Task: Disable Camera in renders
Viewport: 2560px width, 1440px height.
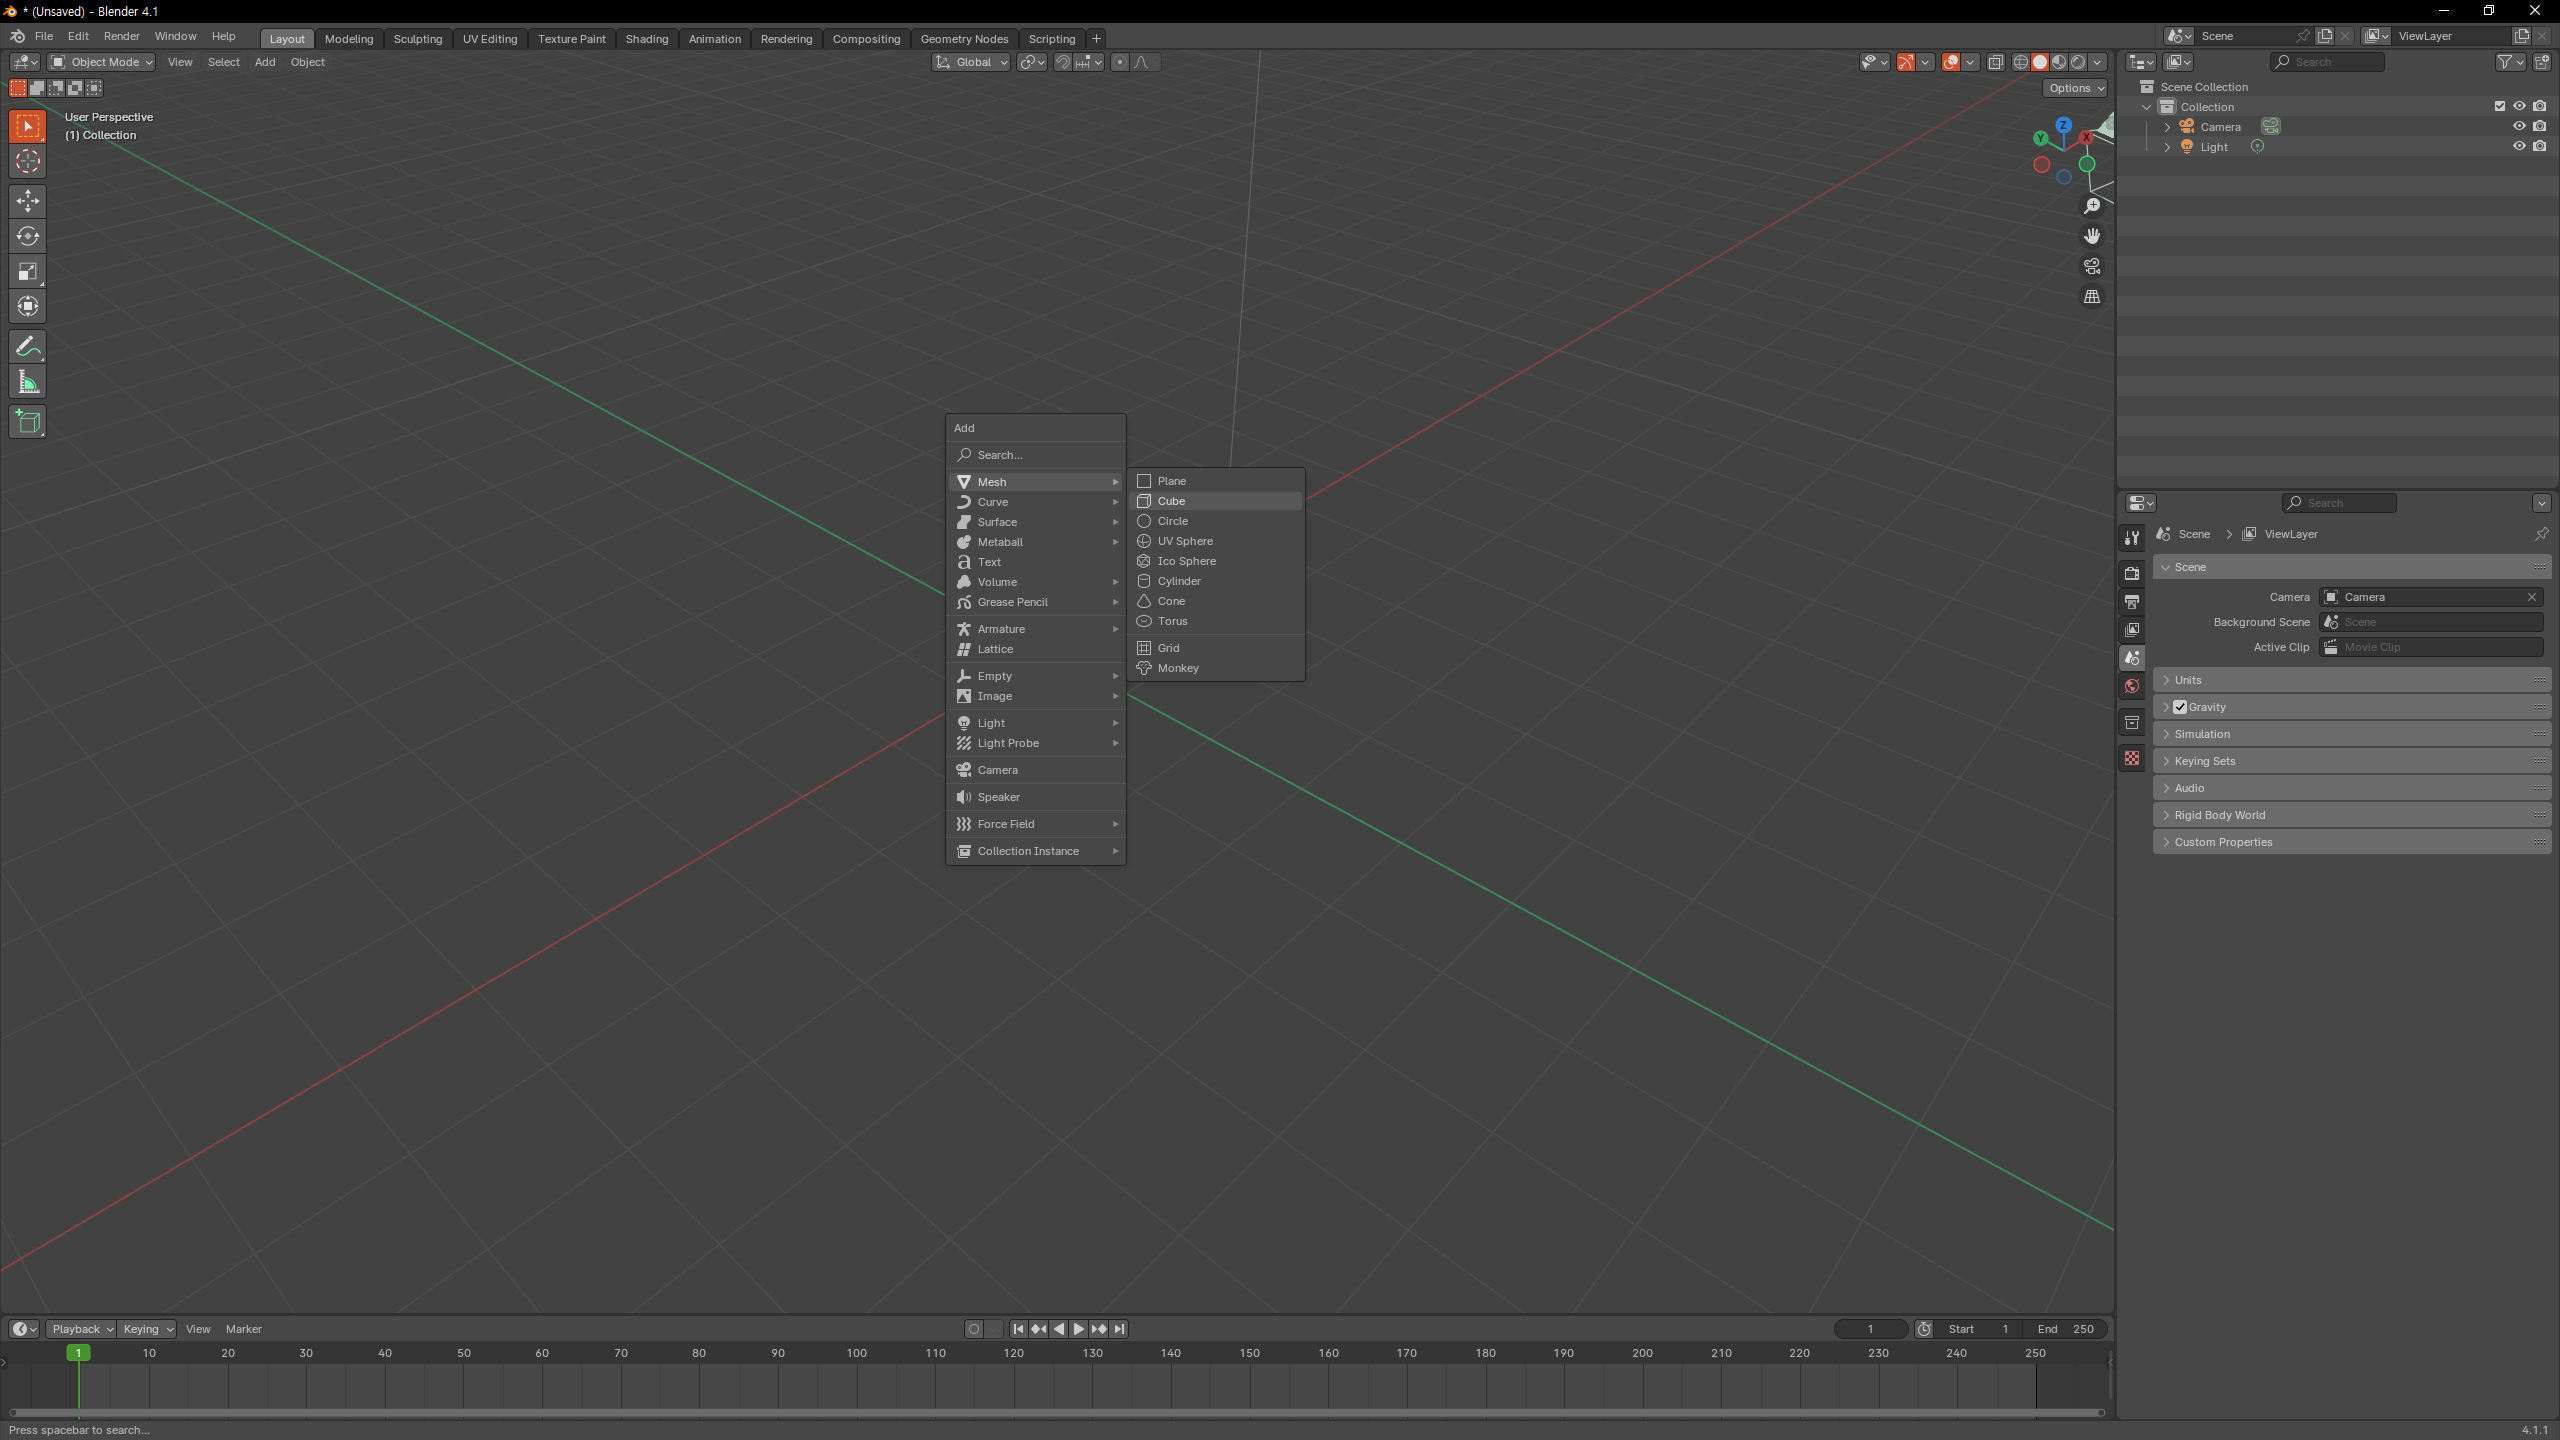Action: pos(2540,126)
